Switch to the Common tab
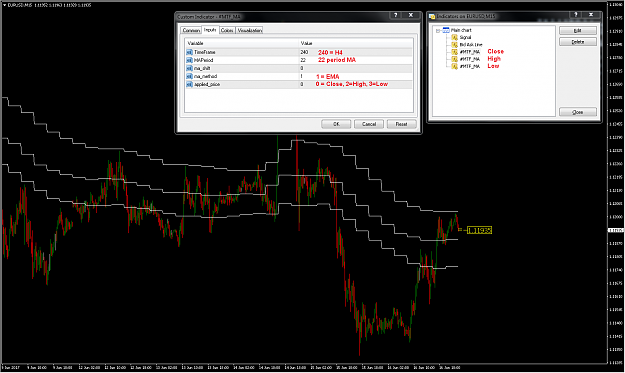The image size is (625, 373). coord(191,30)
